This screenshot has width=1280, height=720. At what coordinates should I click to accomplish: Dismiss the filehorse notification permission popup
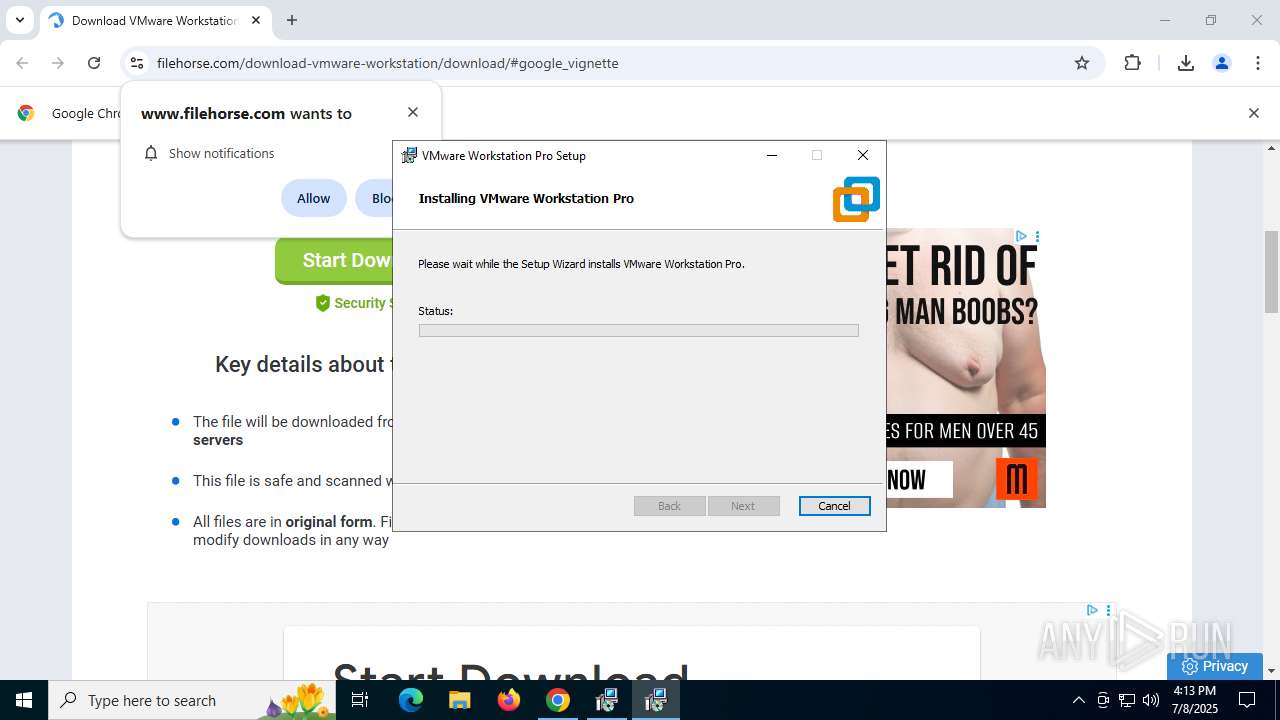(413, 112)
